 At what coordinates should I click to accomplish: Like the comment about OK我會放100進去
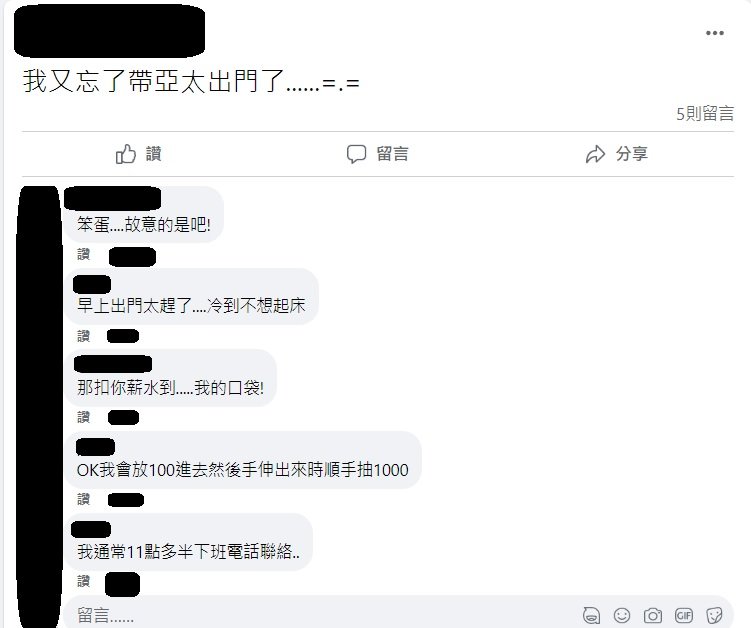[x=83, y=499]
